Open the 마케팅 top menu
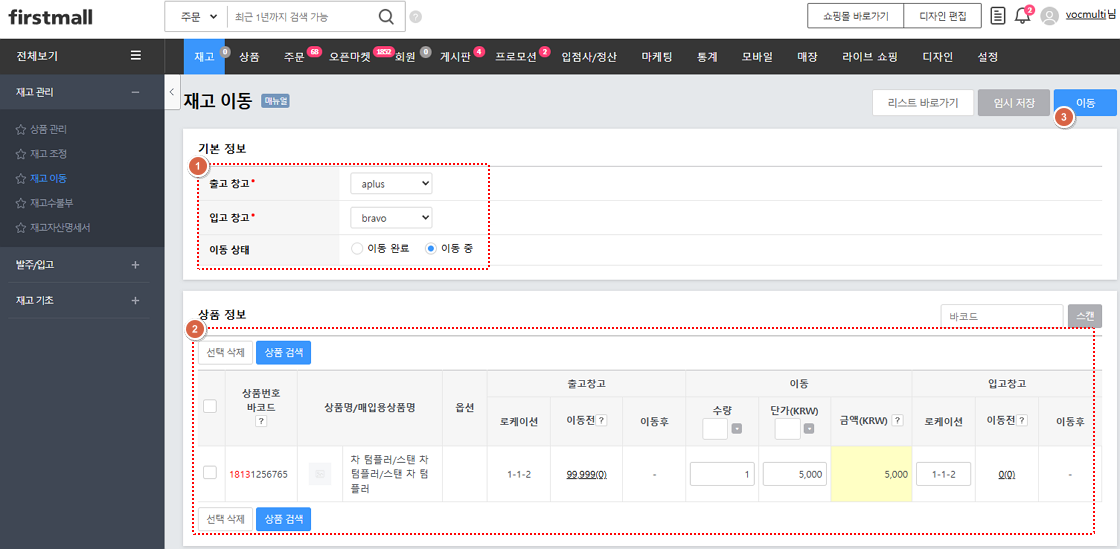This screenshot has height=549, width=1120. pyautogui.click(x=656, y=56)
